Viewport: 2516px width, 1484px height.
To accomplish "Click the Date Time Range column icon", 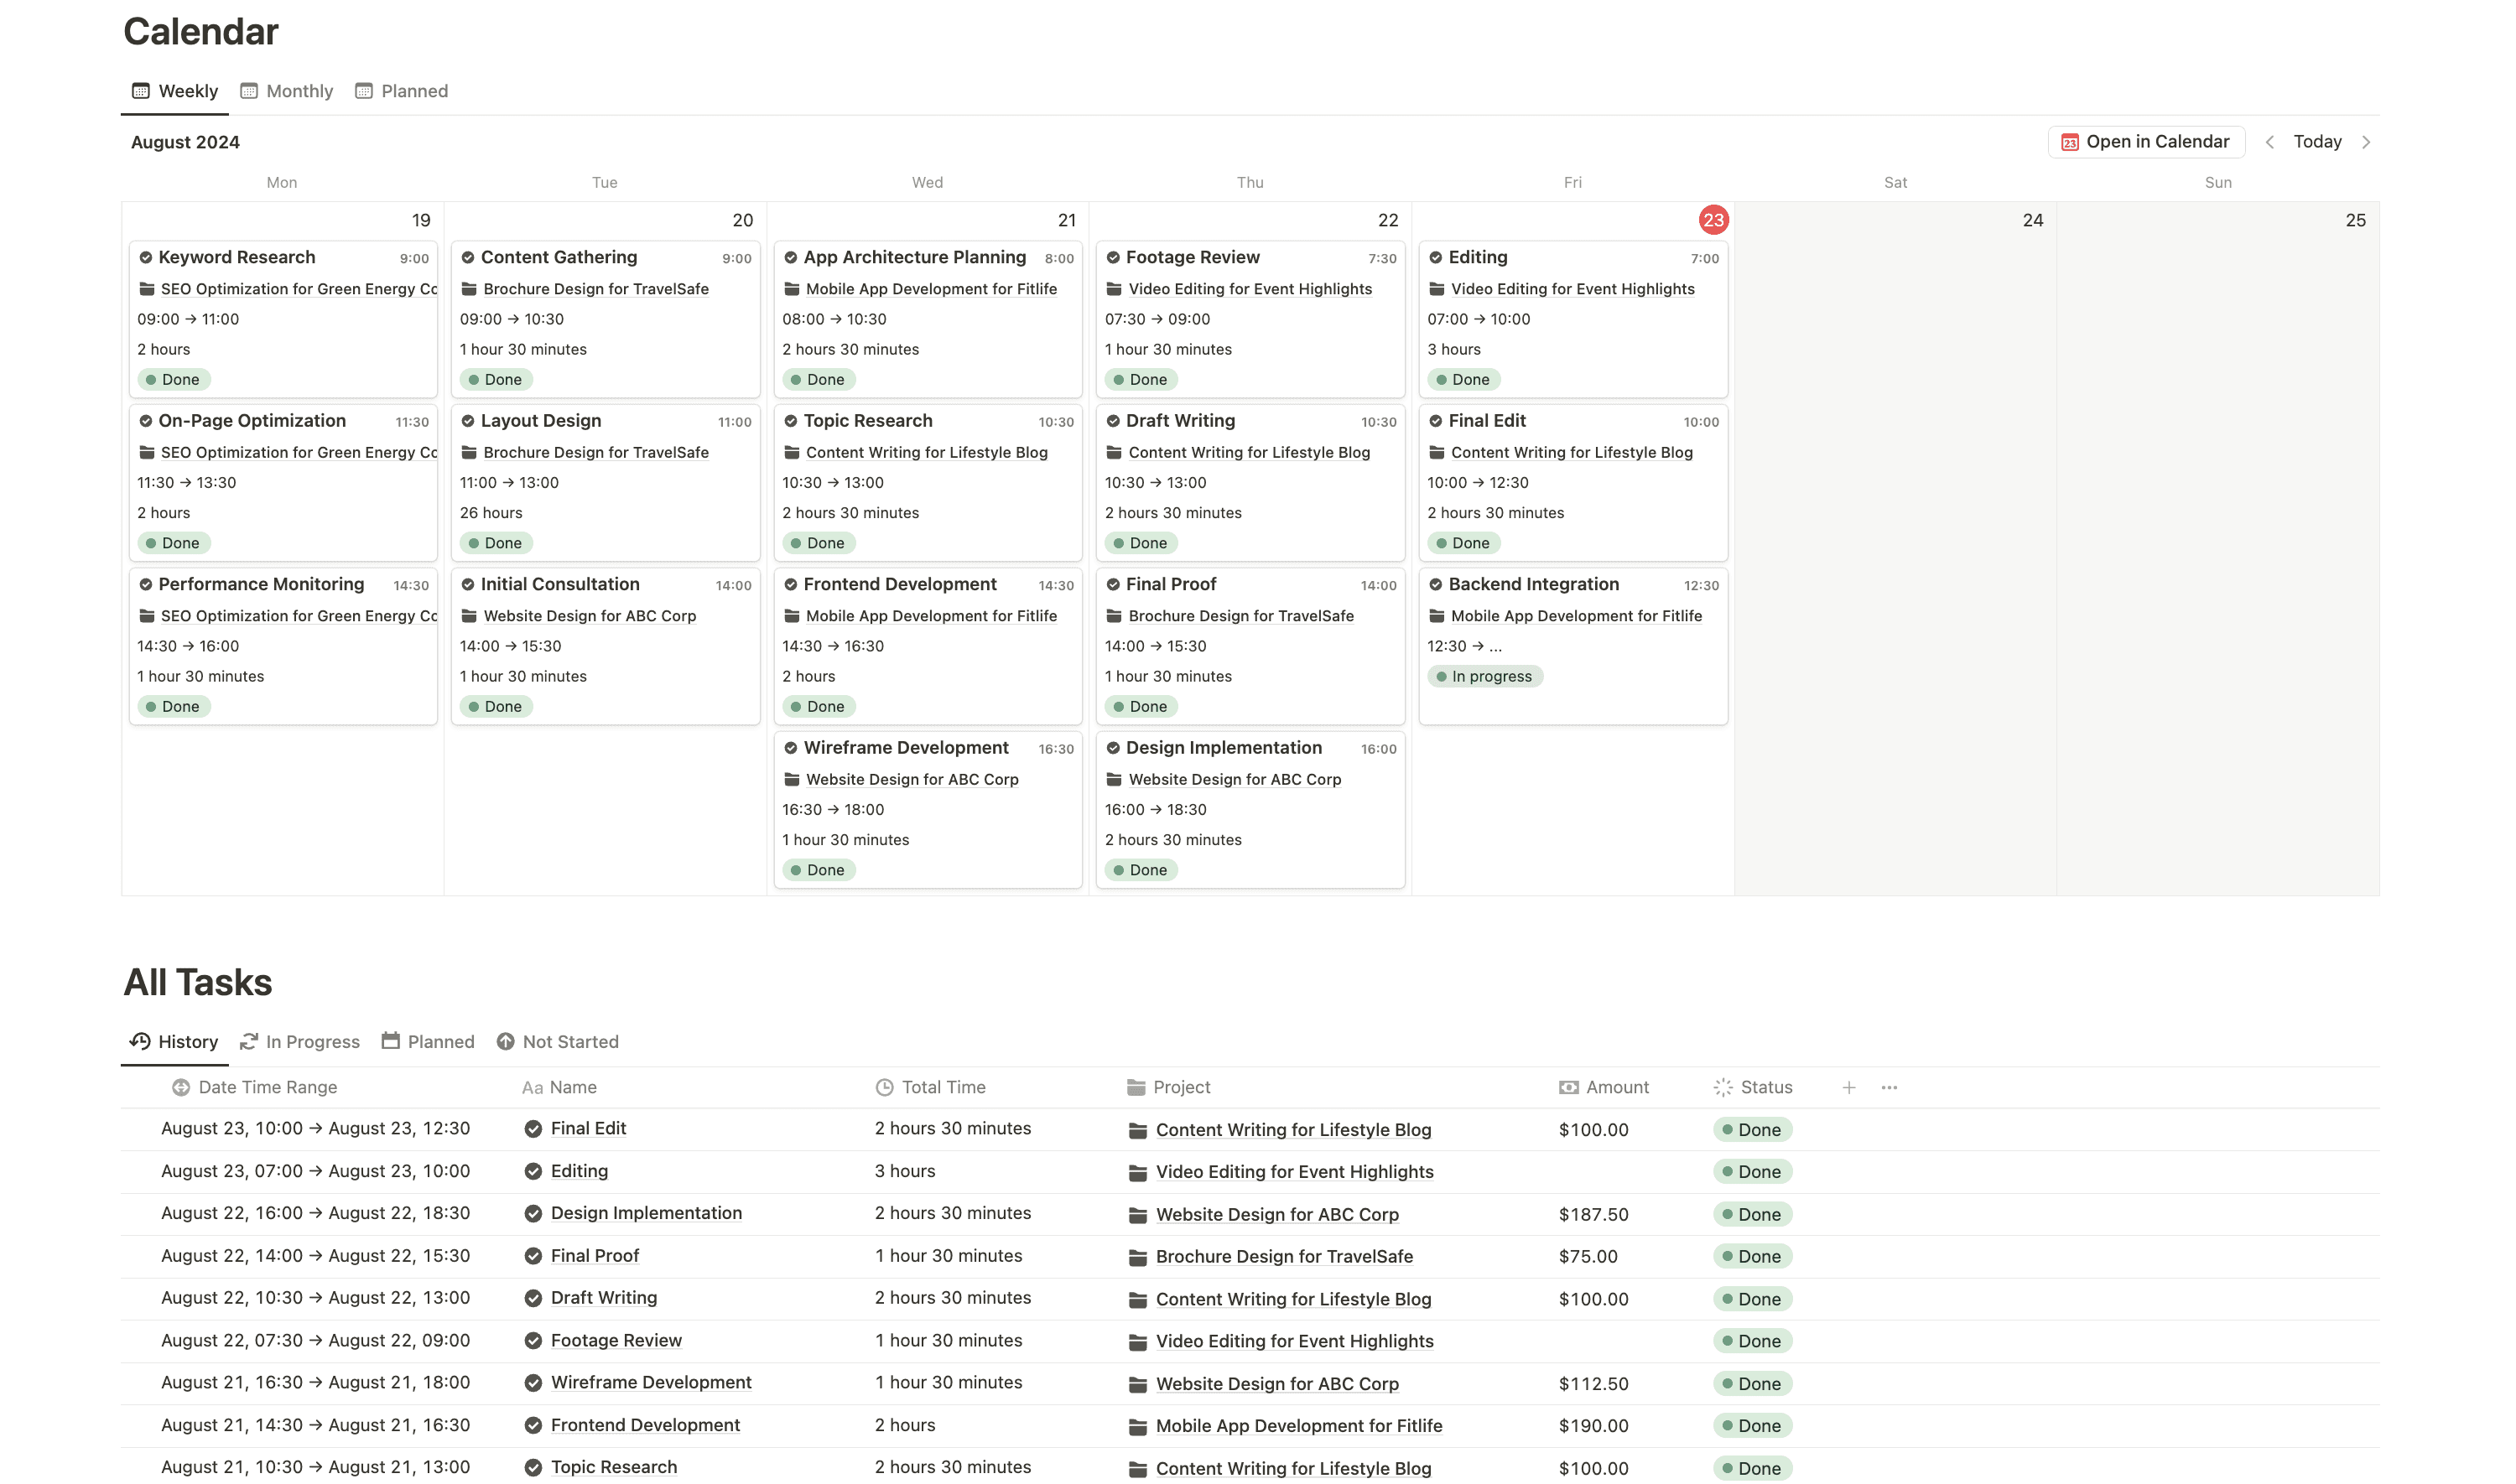I will (x=181, y=1087).
